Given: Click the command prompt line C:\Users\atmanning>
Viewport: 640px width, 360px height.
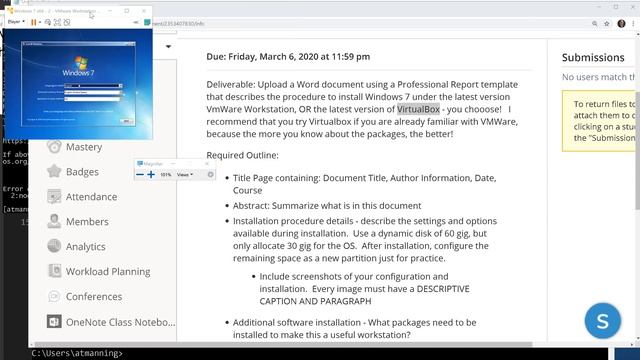Looking at the screenshot, I should [x=77, y=353].
